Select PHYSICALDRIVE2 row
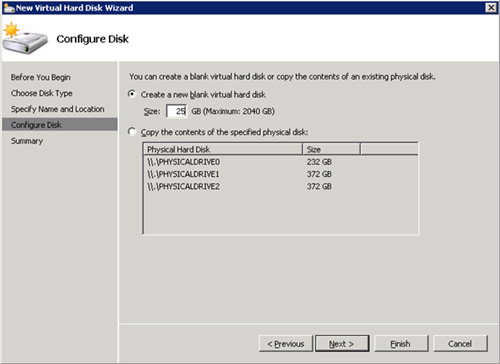Viewport: 500px width, 364px height. tap(280, 187)
